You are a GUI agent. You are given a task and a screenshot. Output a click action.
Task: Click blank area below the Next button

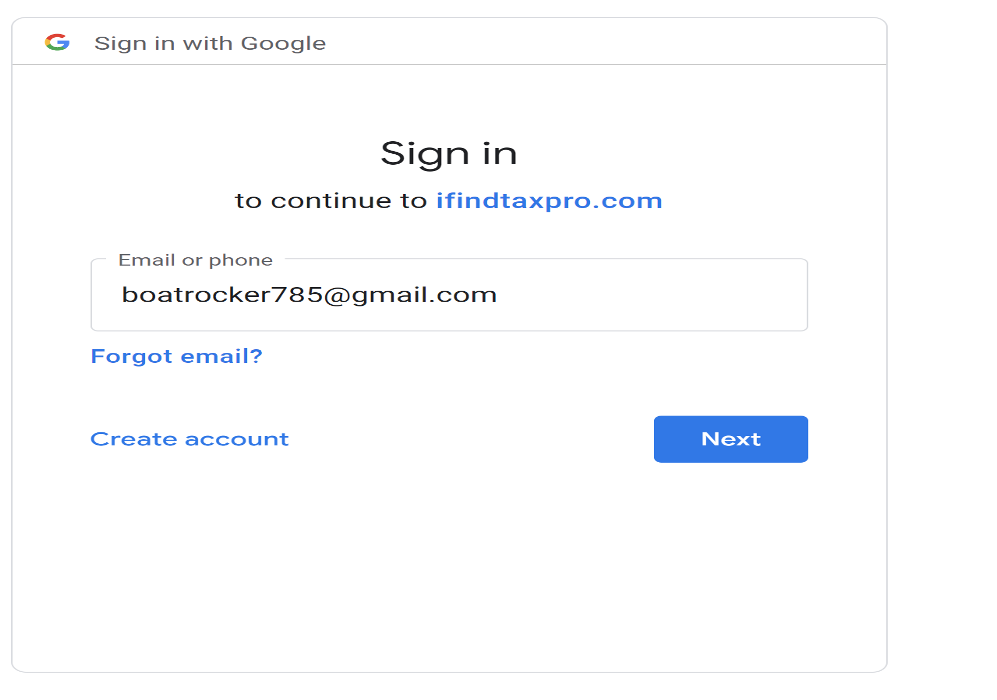731,560
